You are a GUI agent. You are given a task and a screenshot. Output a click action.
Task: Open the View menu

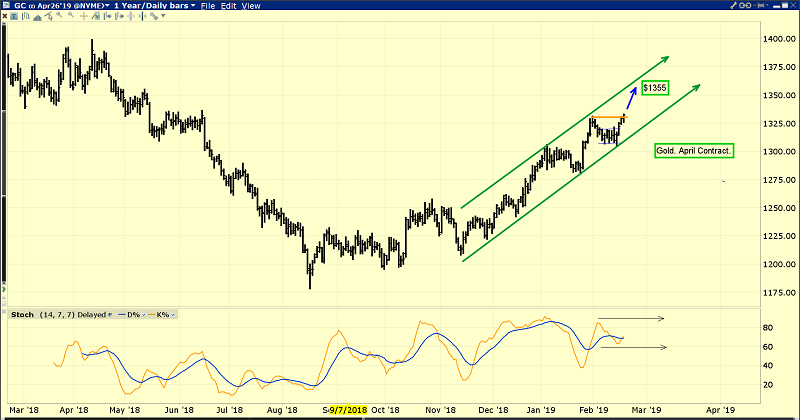251,6
